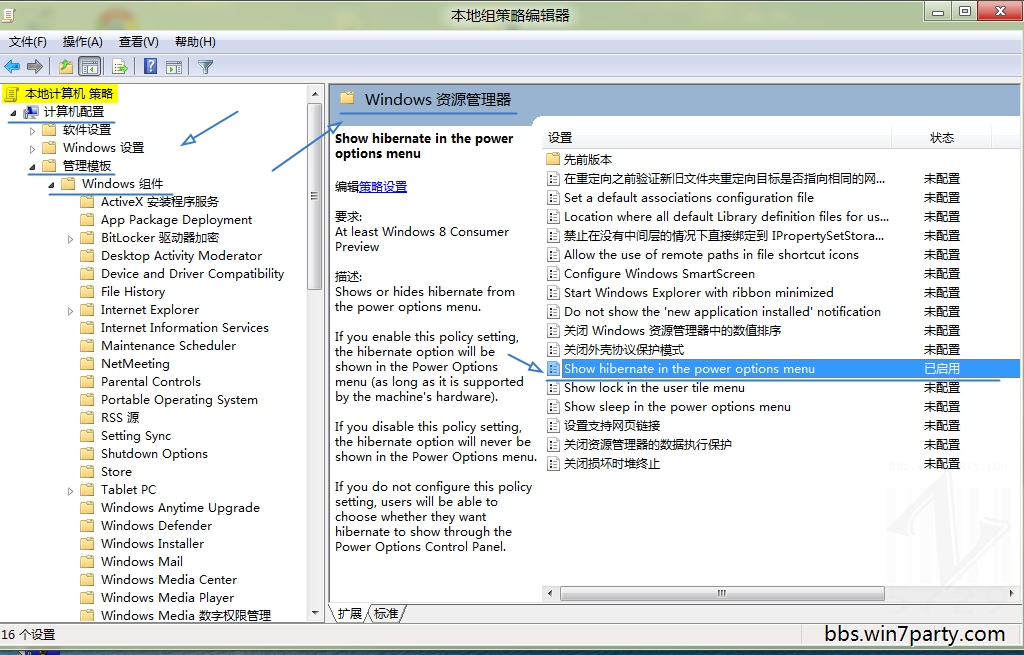Sort by the 设置 column header
This screenshot has width=1024, height=655.
click(717, 138)
